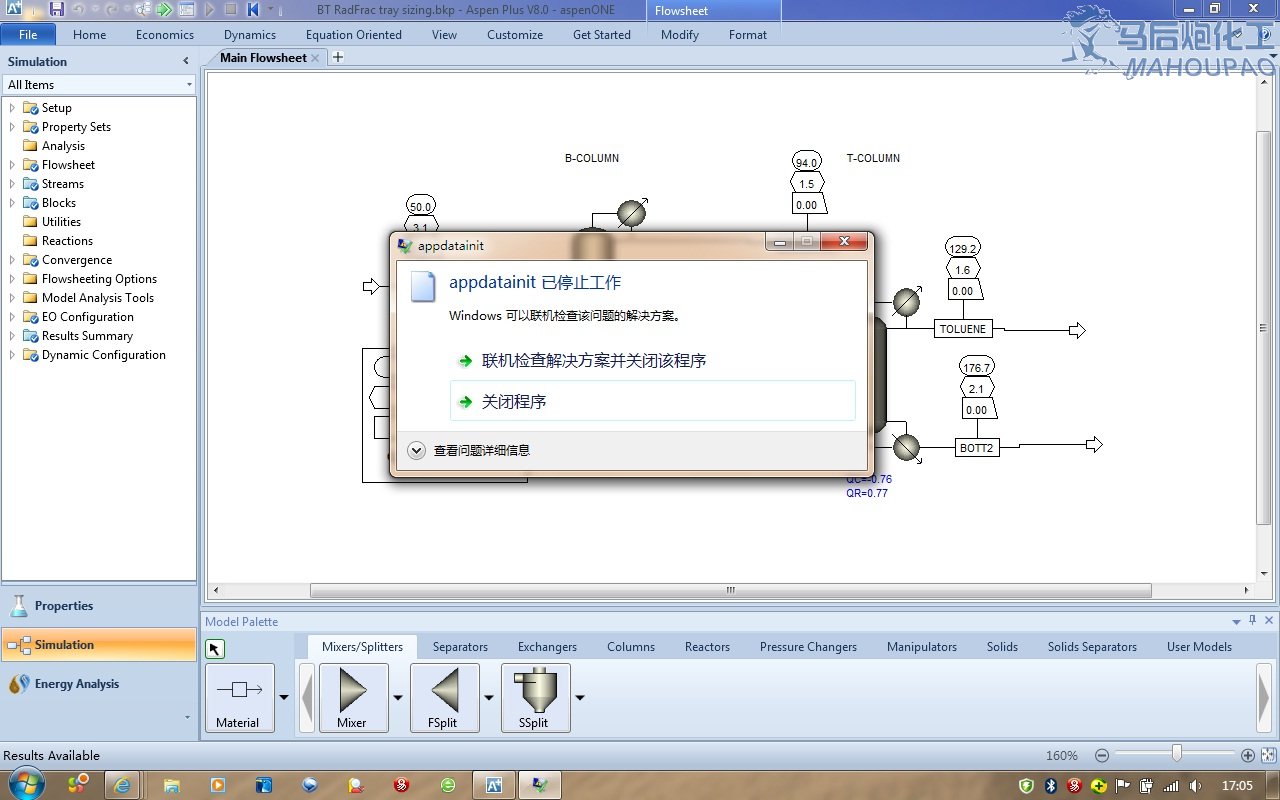Click the B-column condenser icon
This screenshot has width=1280, height=800.
click(x=631, y=213)
